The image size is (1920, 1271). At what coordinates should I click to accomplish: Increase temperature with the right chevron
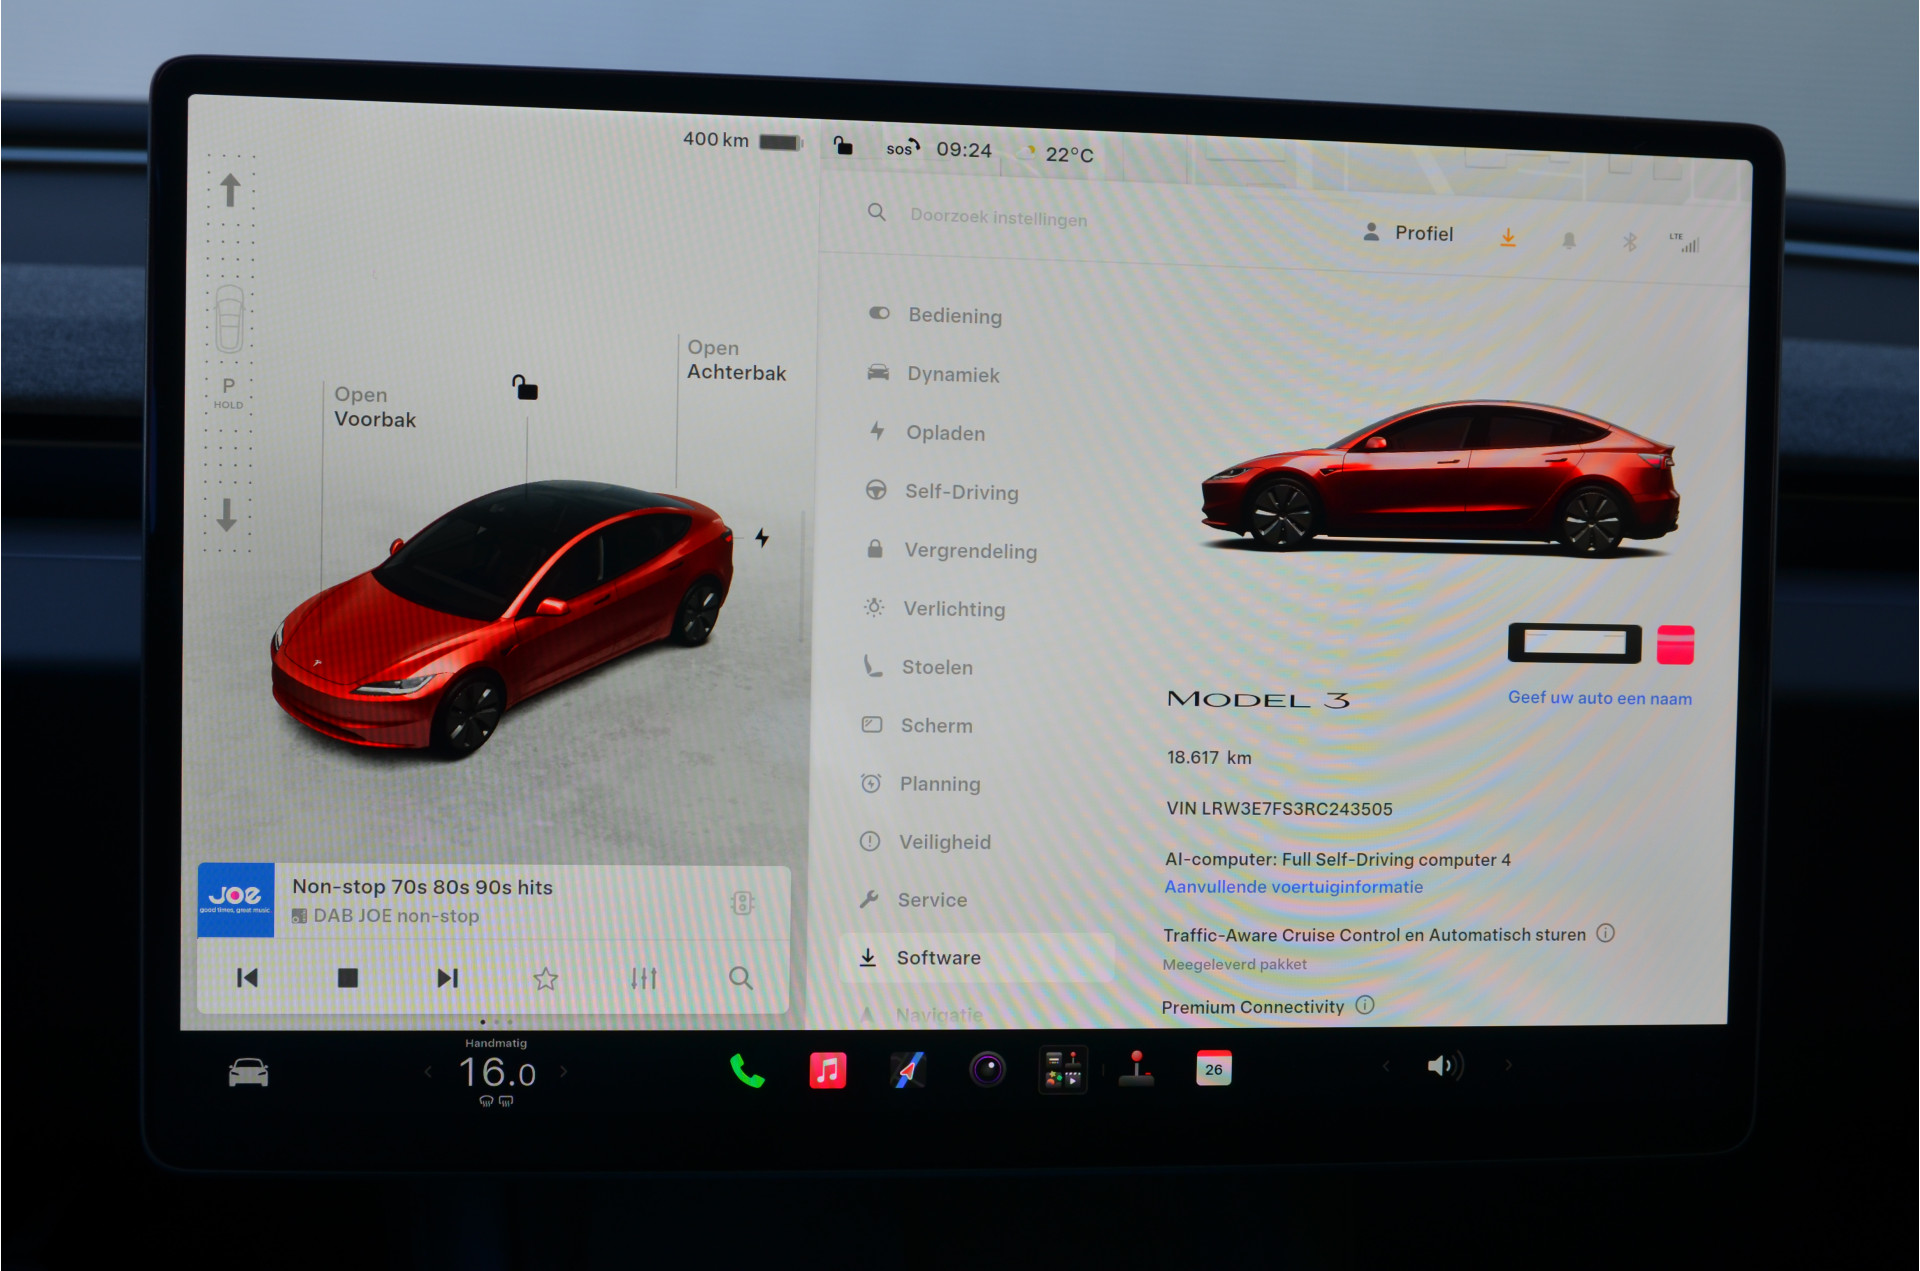point(565,1071)
